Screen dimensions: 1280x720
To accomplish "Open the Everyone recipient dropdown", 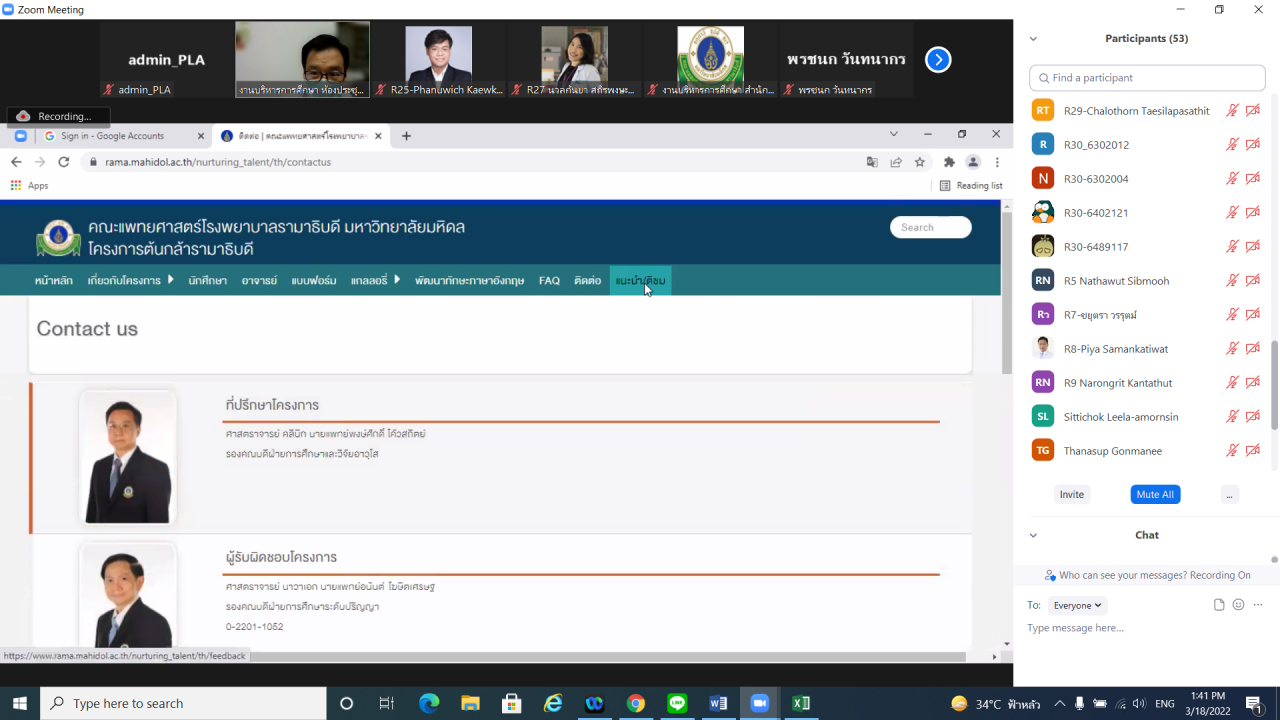I will pos(1077,605).
